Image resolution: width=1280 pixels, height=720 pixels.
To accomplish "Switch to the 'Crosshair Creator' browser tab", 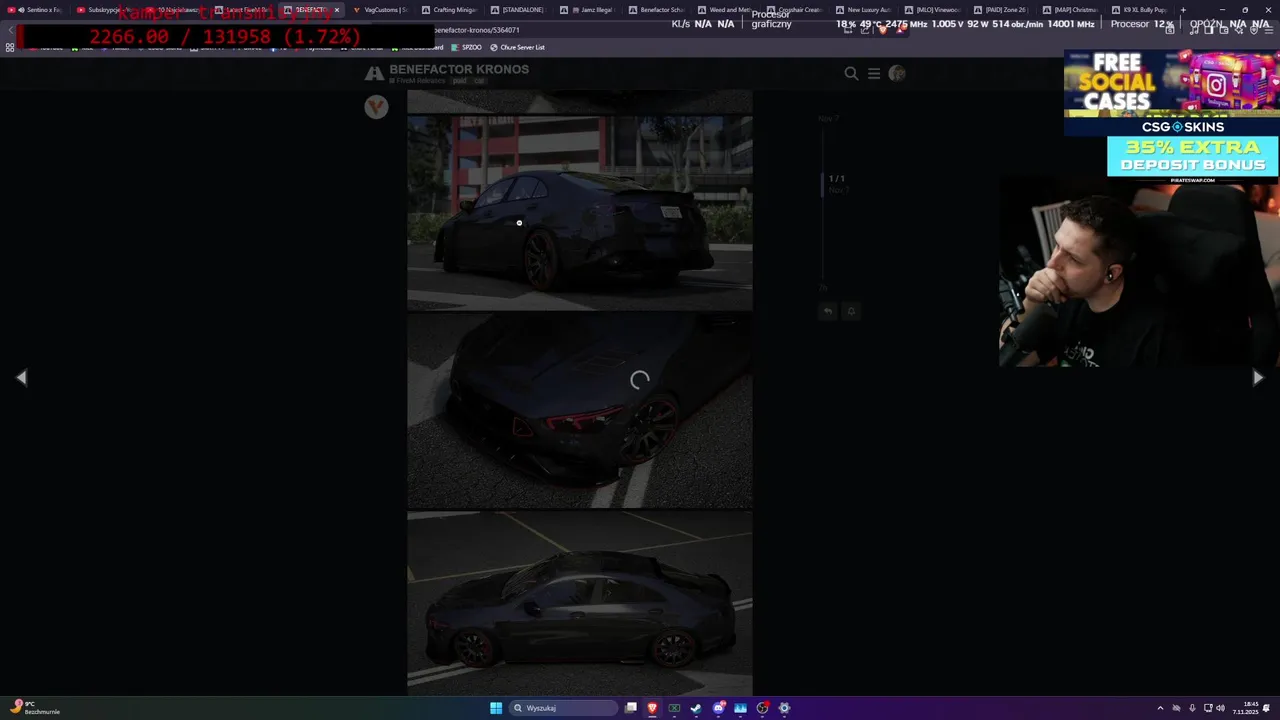I will [797, 10].
